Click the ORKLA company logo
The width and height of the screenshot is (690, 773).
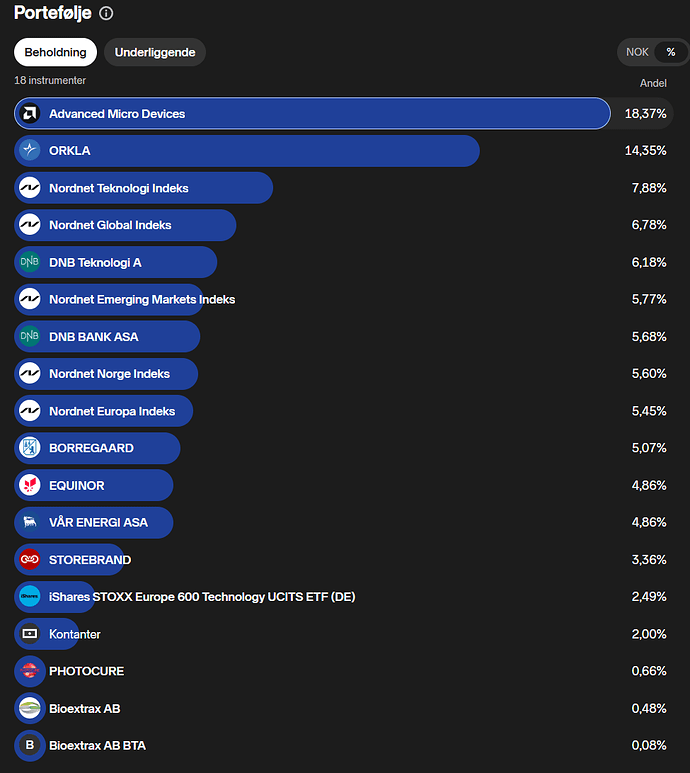pos(30,151)
